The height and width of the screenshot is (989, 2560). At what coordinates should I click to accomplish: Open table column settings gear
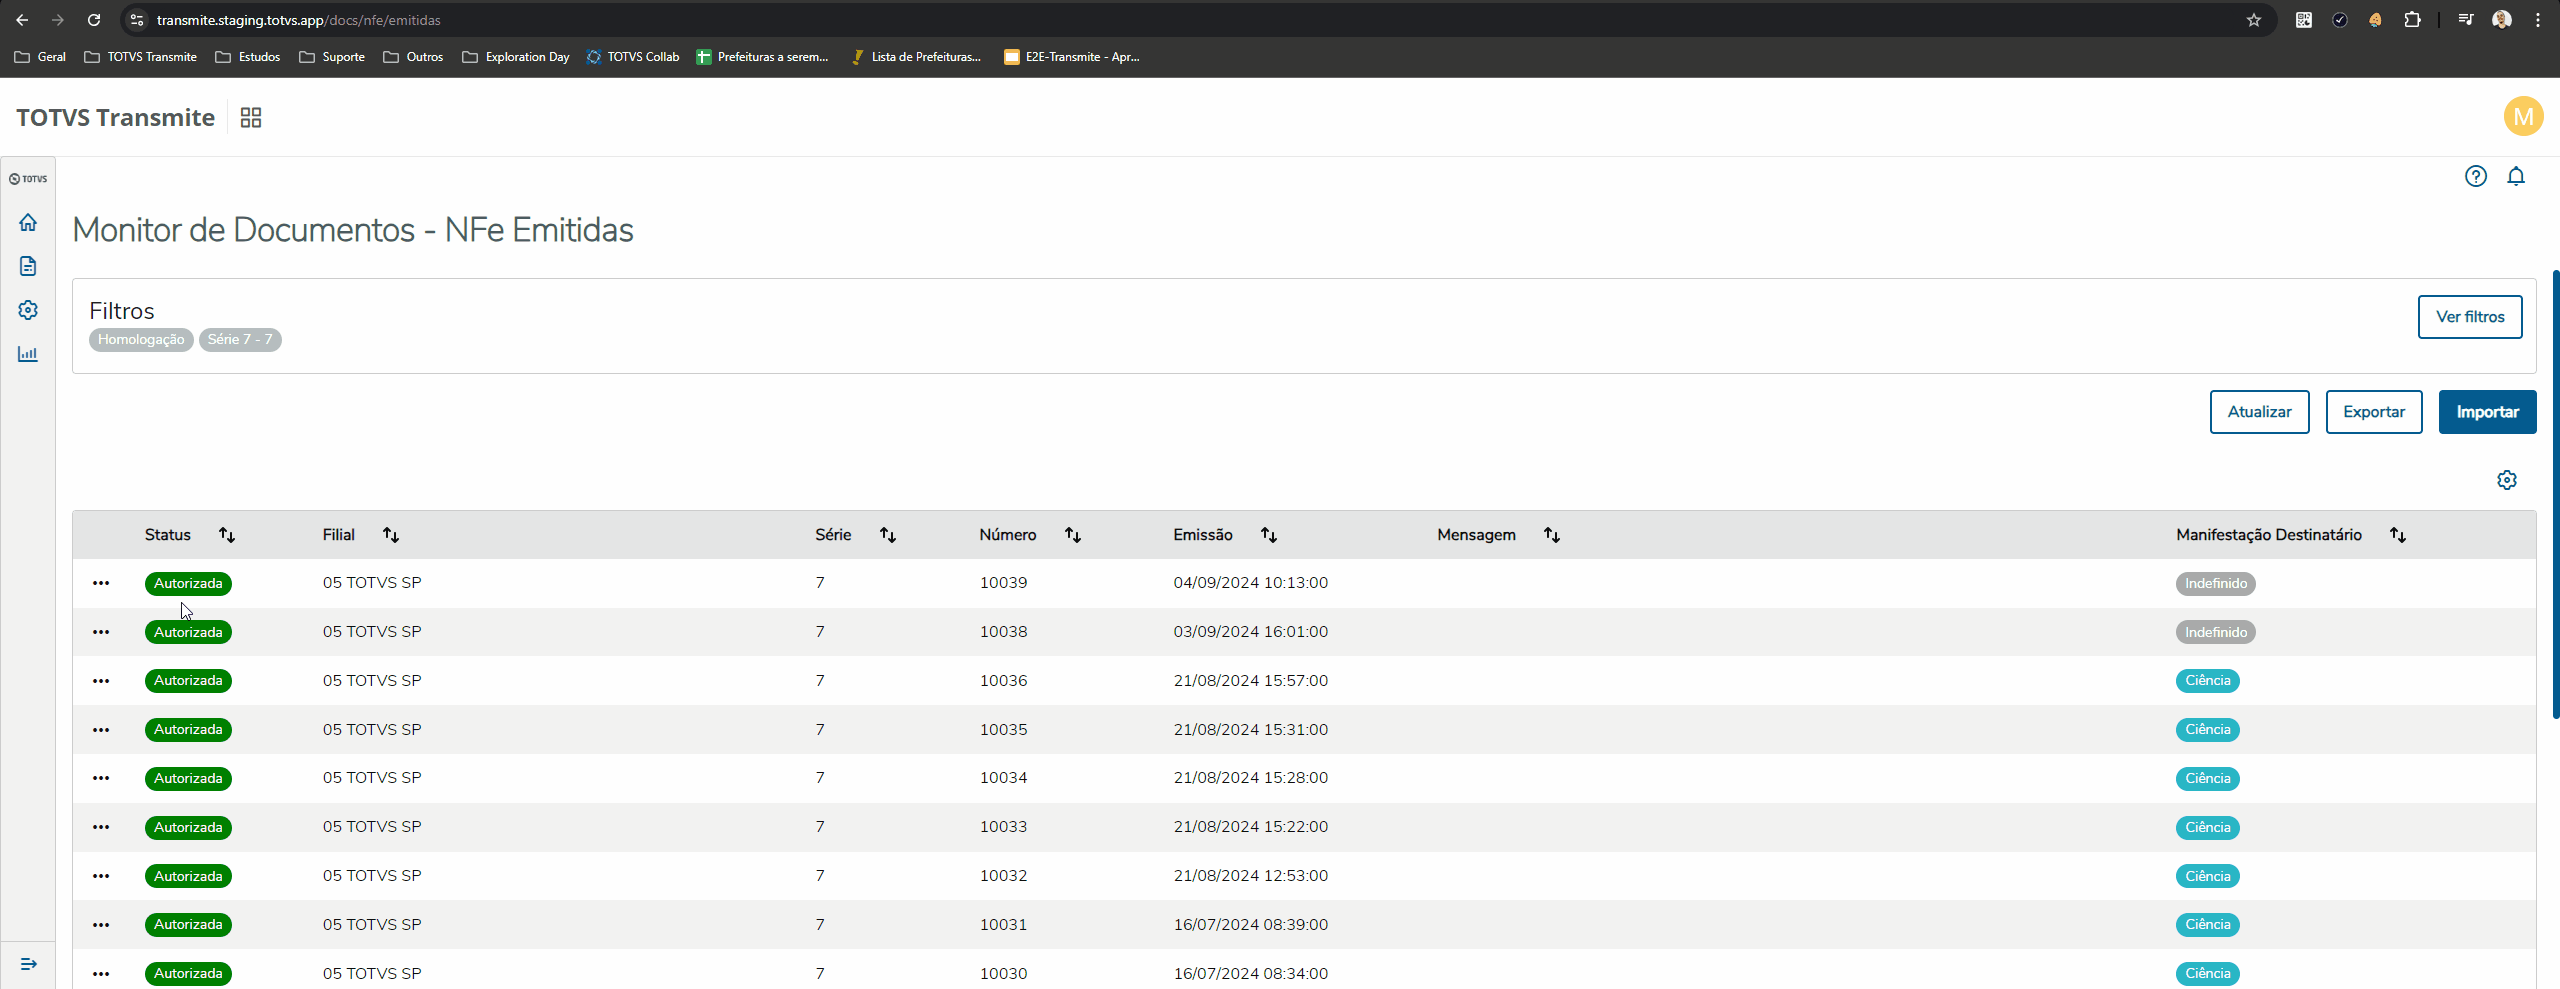(2507, 480)
